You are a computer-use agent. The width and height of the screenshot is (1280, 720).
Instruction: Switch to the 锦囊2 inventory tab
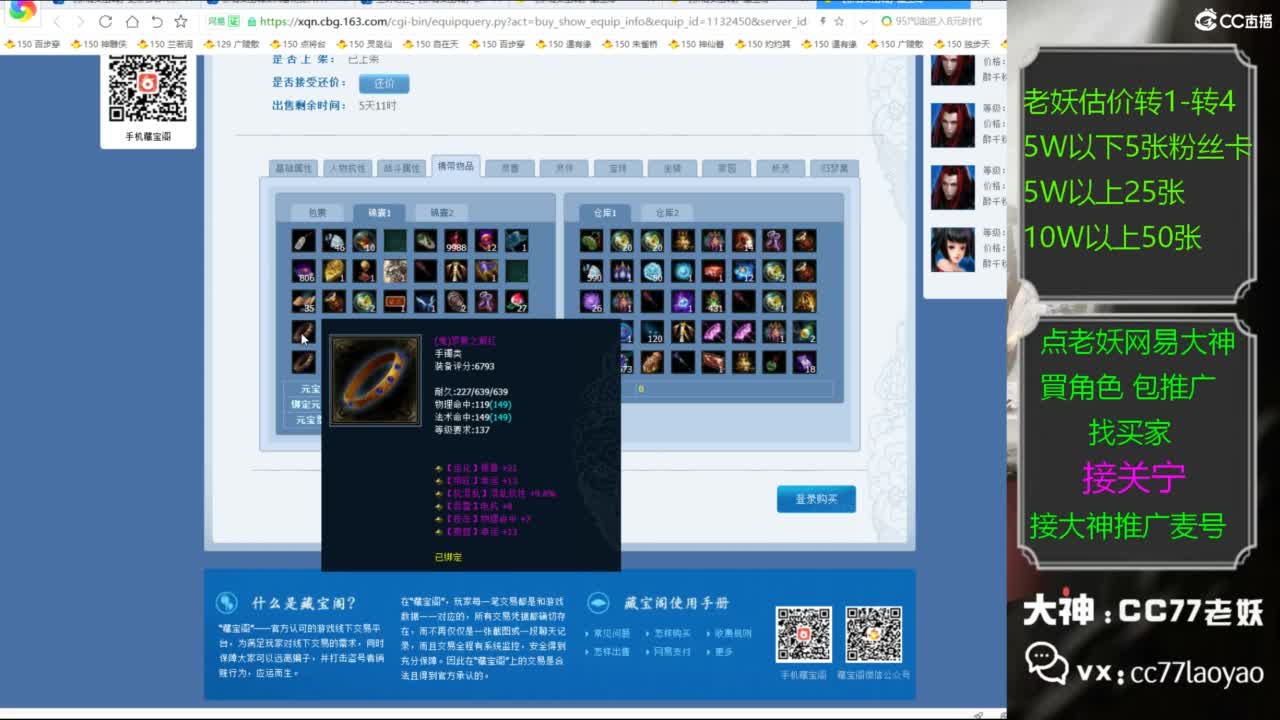click(441, 212)
